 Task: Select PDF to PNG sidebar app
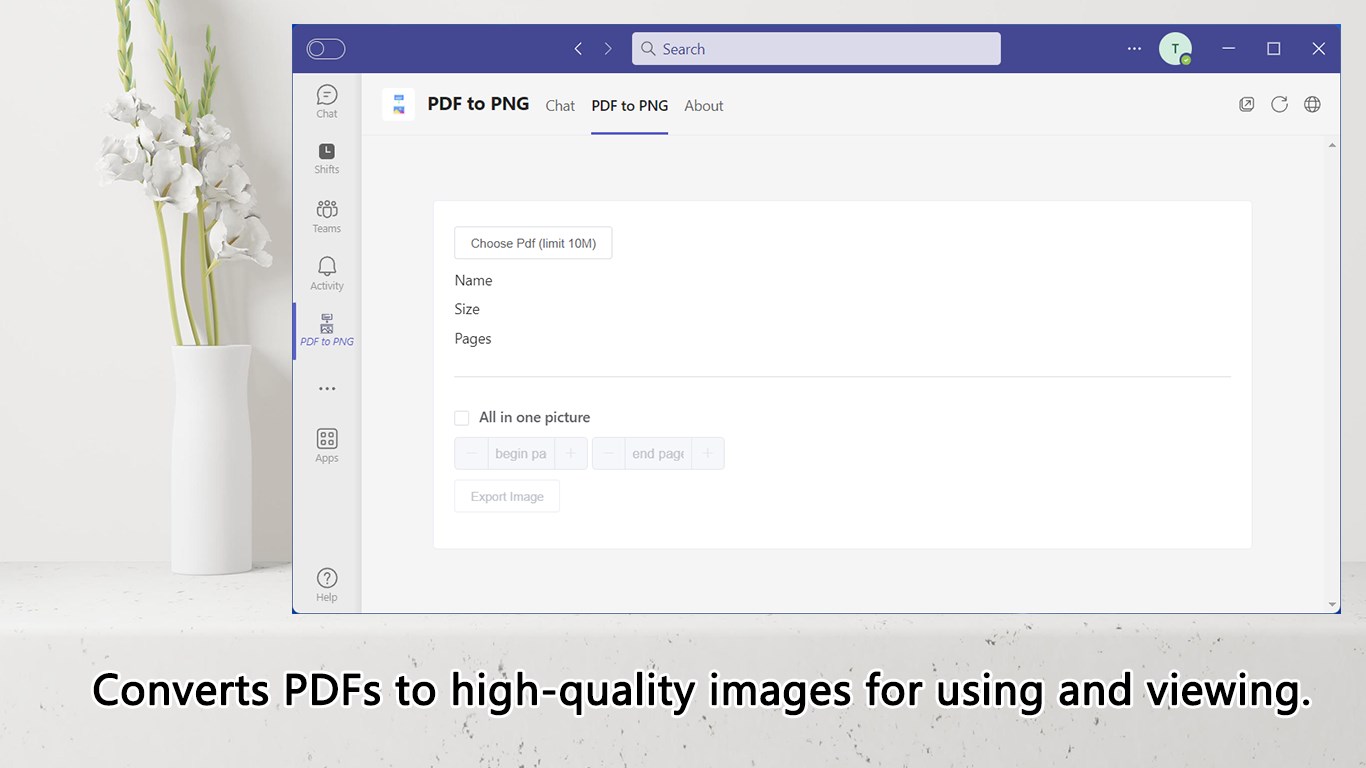327,330
